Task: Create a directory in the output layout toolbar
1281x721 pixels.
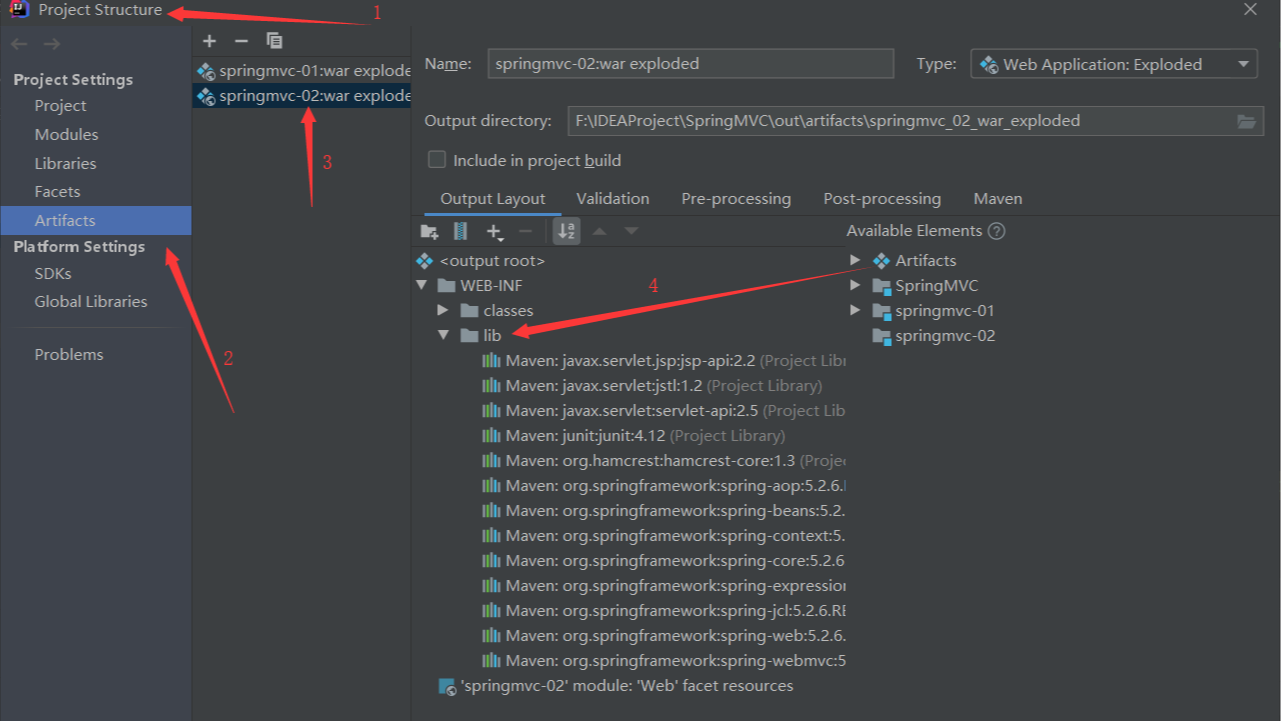Action: (x=430, y=231)
